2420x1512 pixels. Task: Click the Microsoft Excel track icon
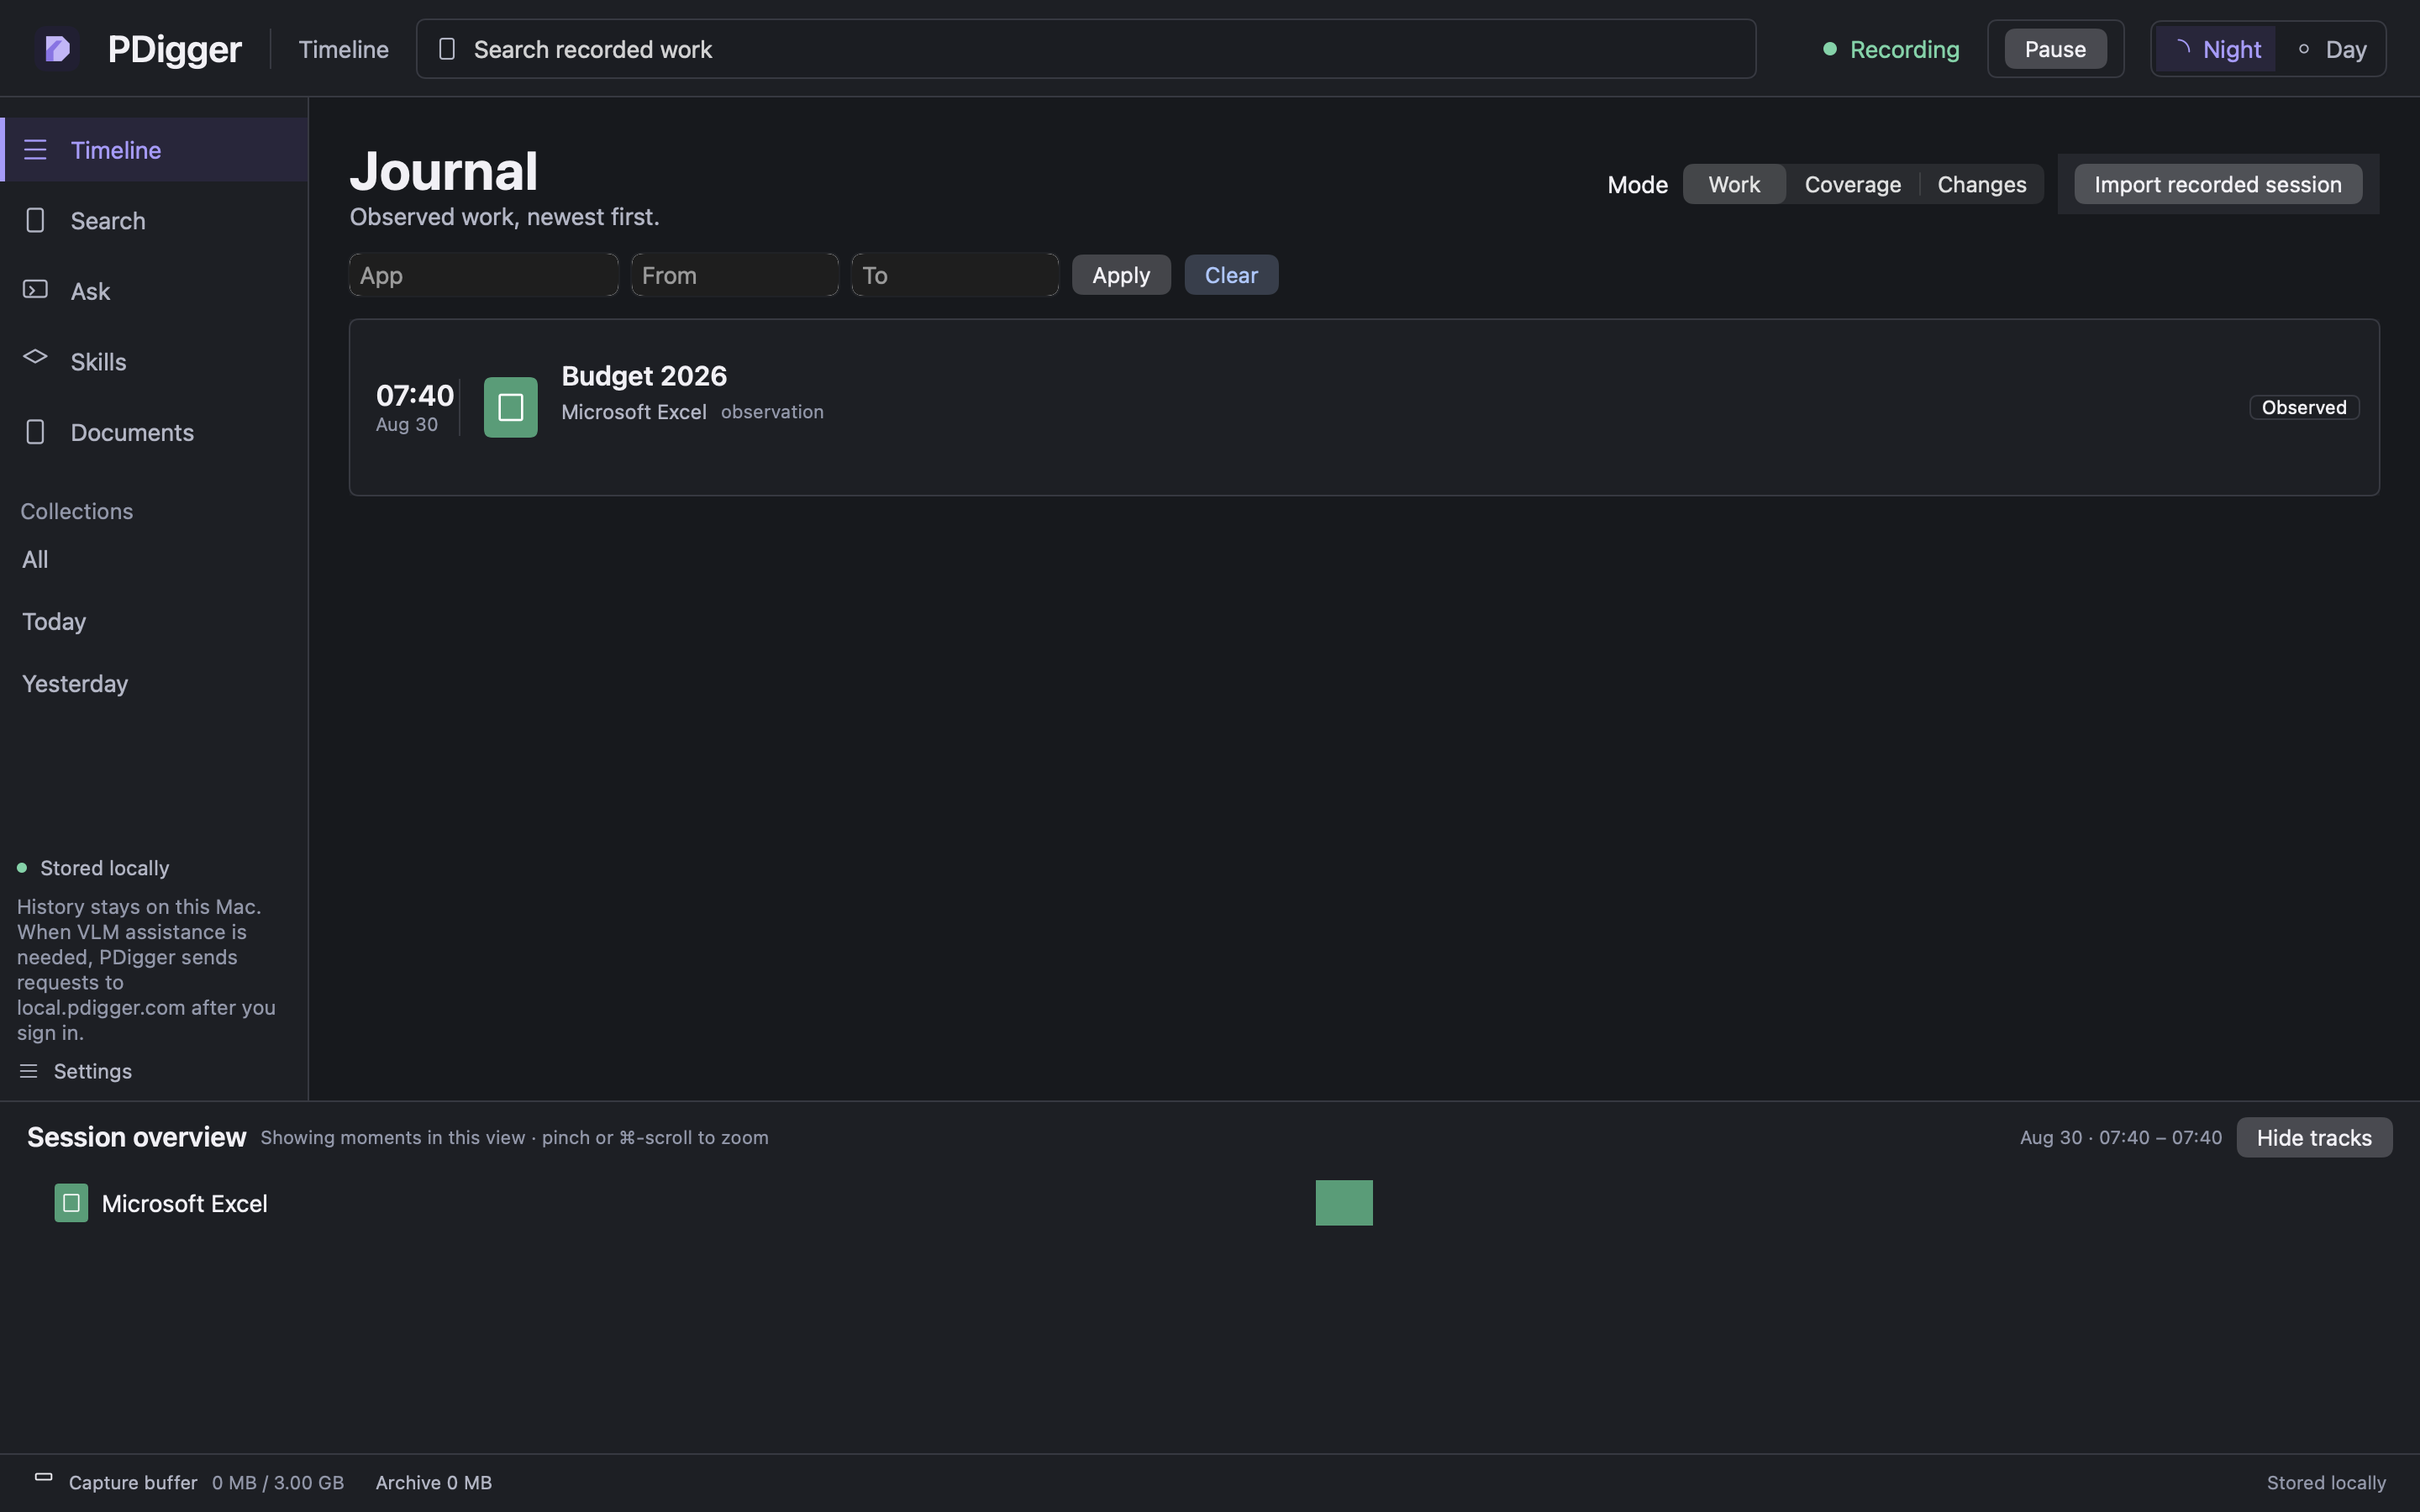coord(71,1203)
